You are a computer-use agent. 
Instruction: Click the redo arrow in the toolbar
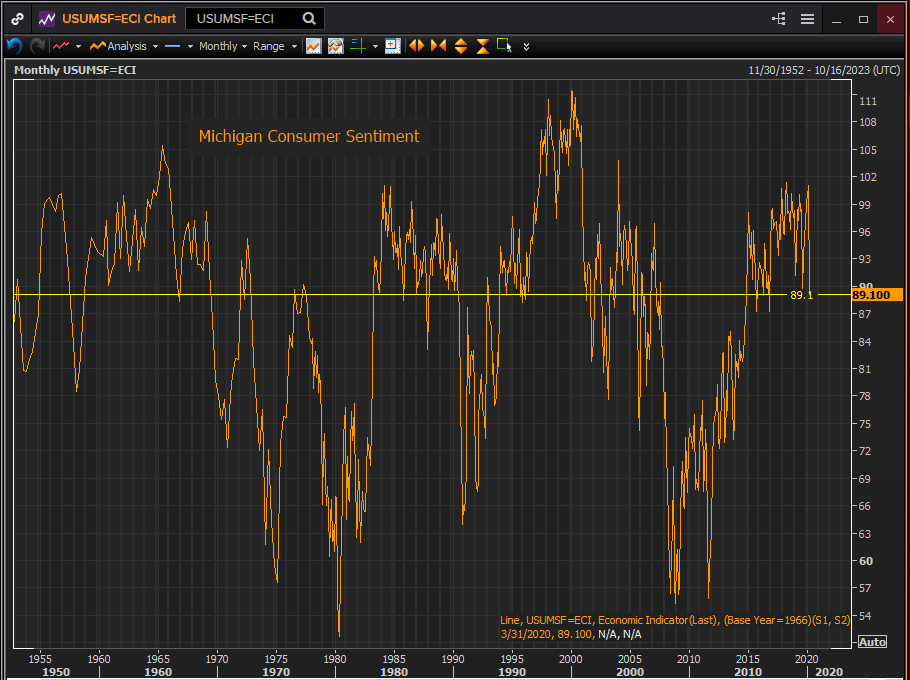point(37,46)
